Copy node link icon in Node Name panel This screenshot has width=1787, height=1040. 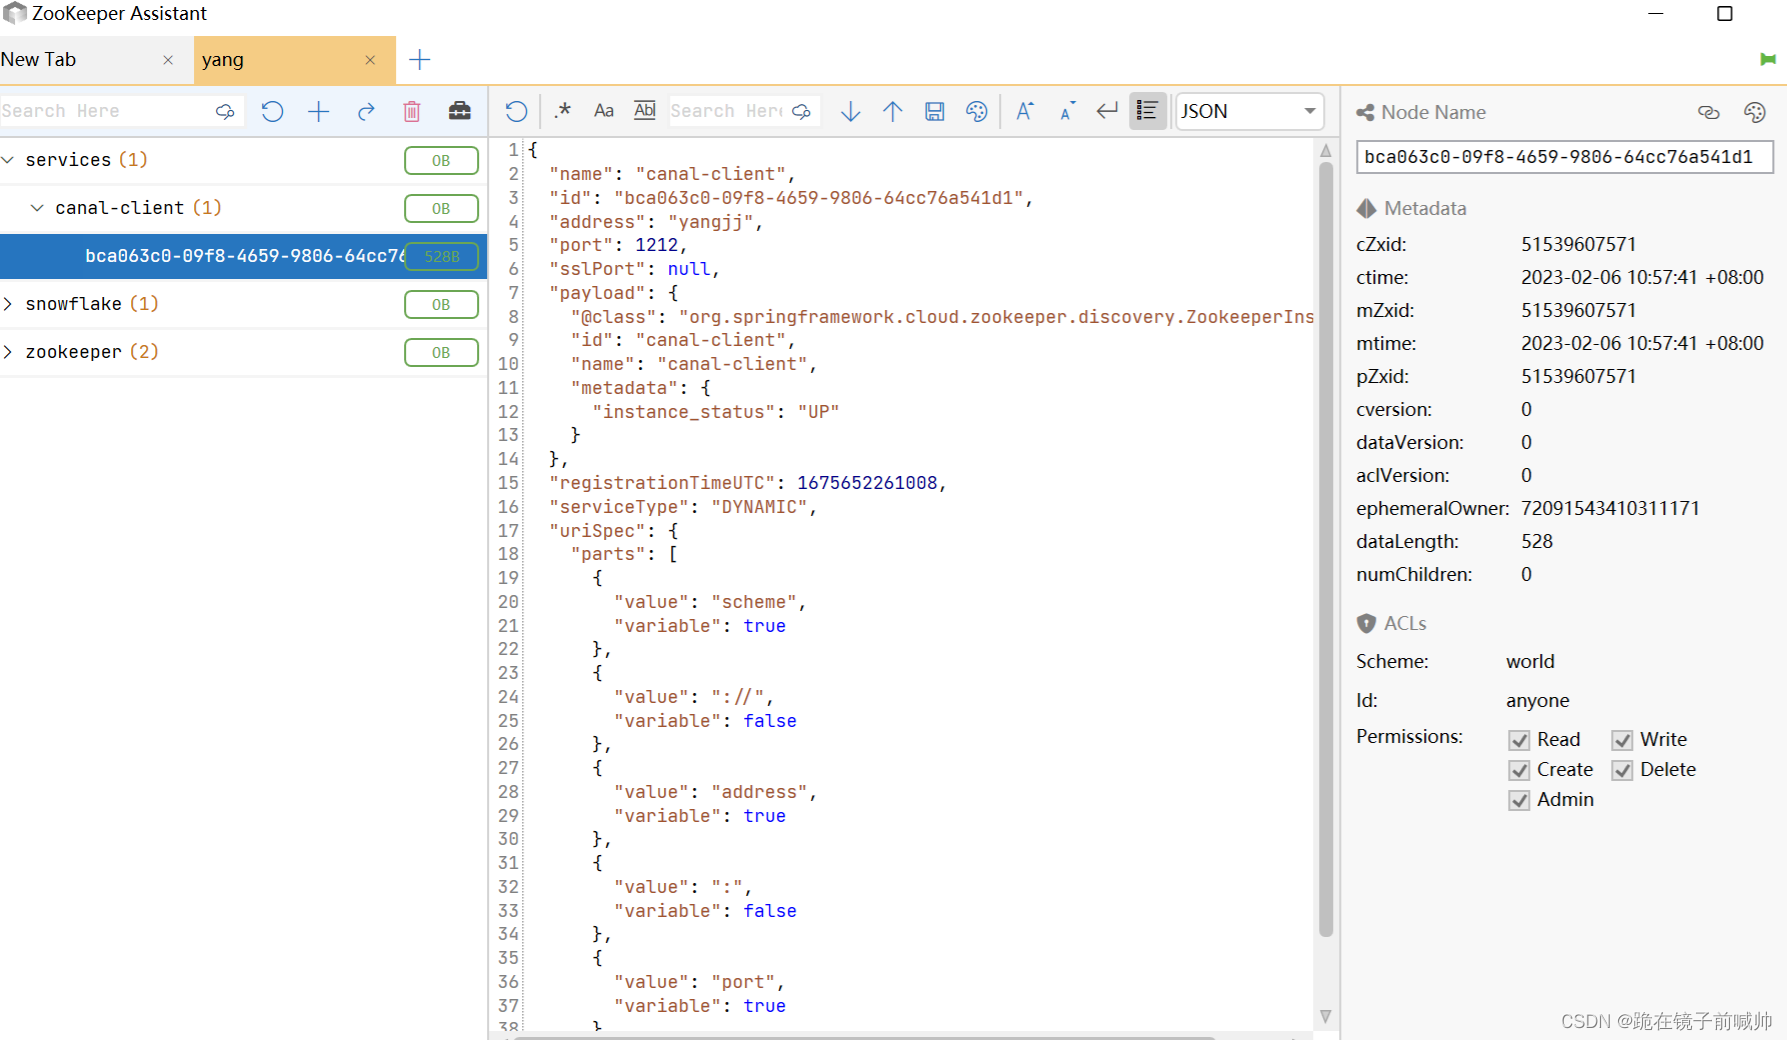click(x=1709, y=112)
